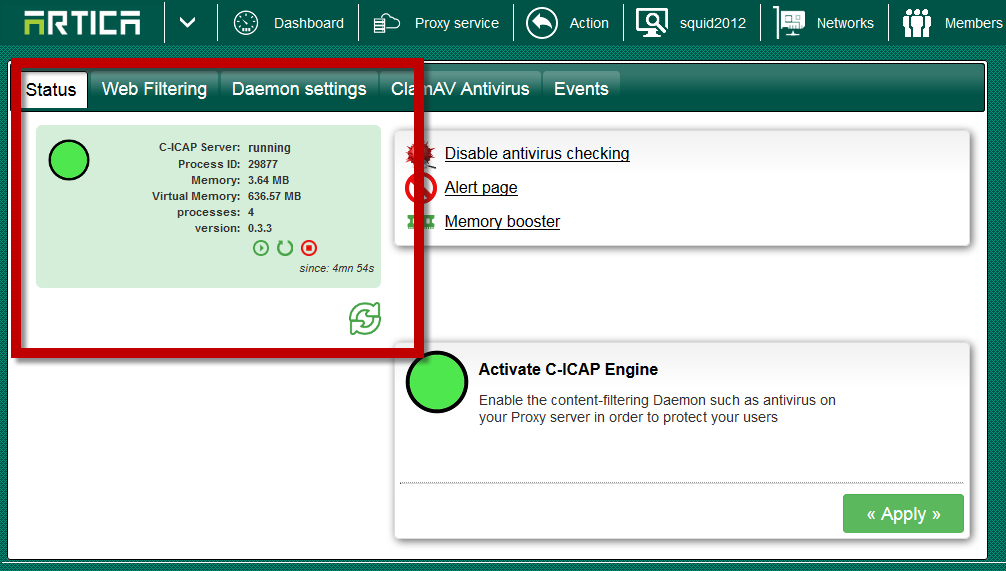Image resolution: width=1006 pixels, height=571 pixels.
Task: Expand the top menu chevron dropdown
Action: tap(187, 23)
